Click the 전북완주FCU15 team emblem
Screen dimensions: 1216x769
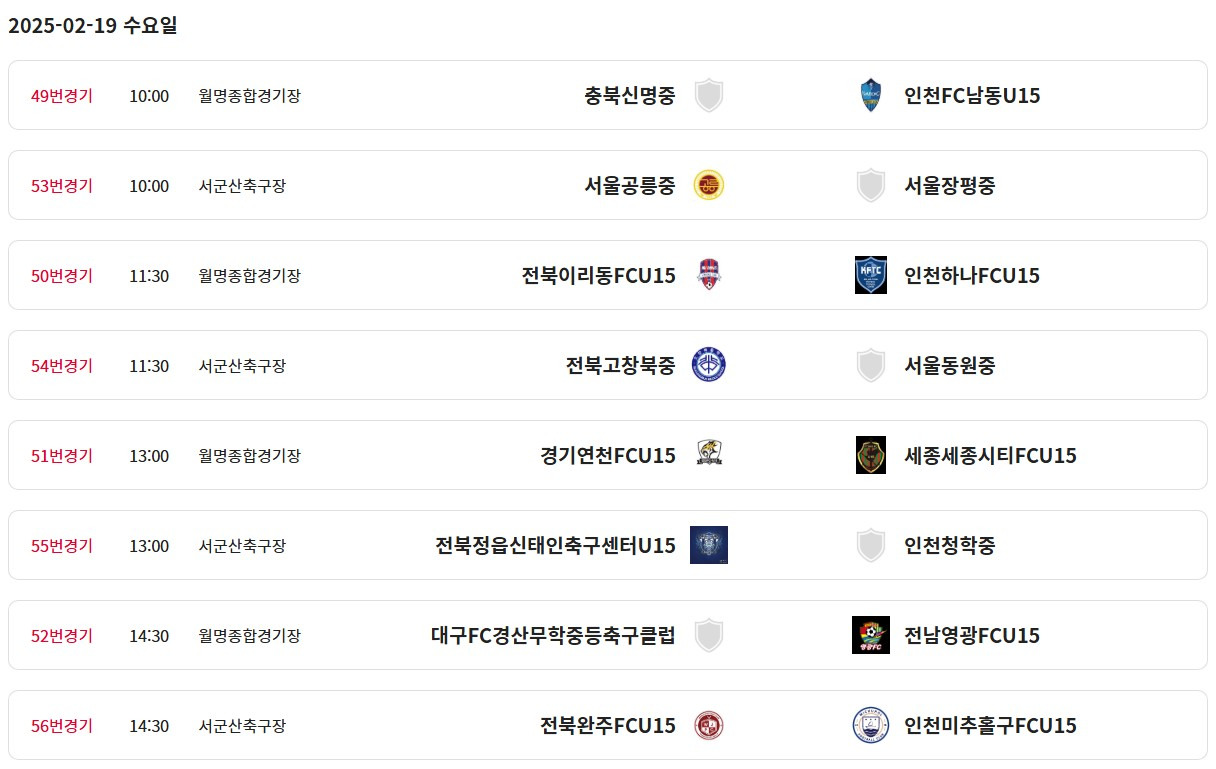(709, 725)
